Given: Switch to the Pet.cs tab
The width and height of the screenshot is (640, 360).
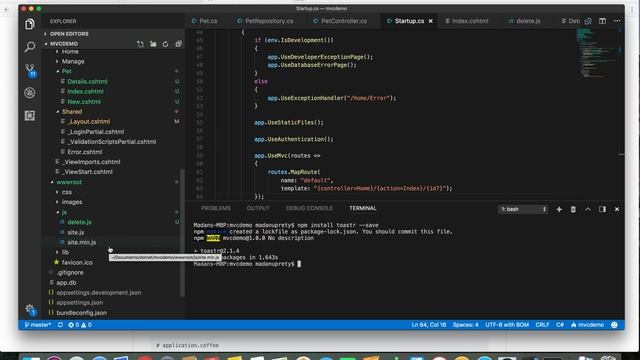Looking at the screenshot, I should point(205,21).
